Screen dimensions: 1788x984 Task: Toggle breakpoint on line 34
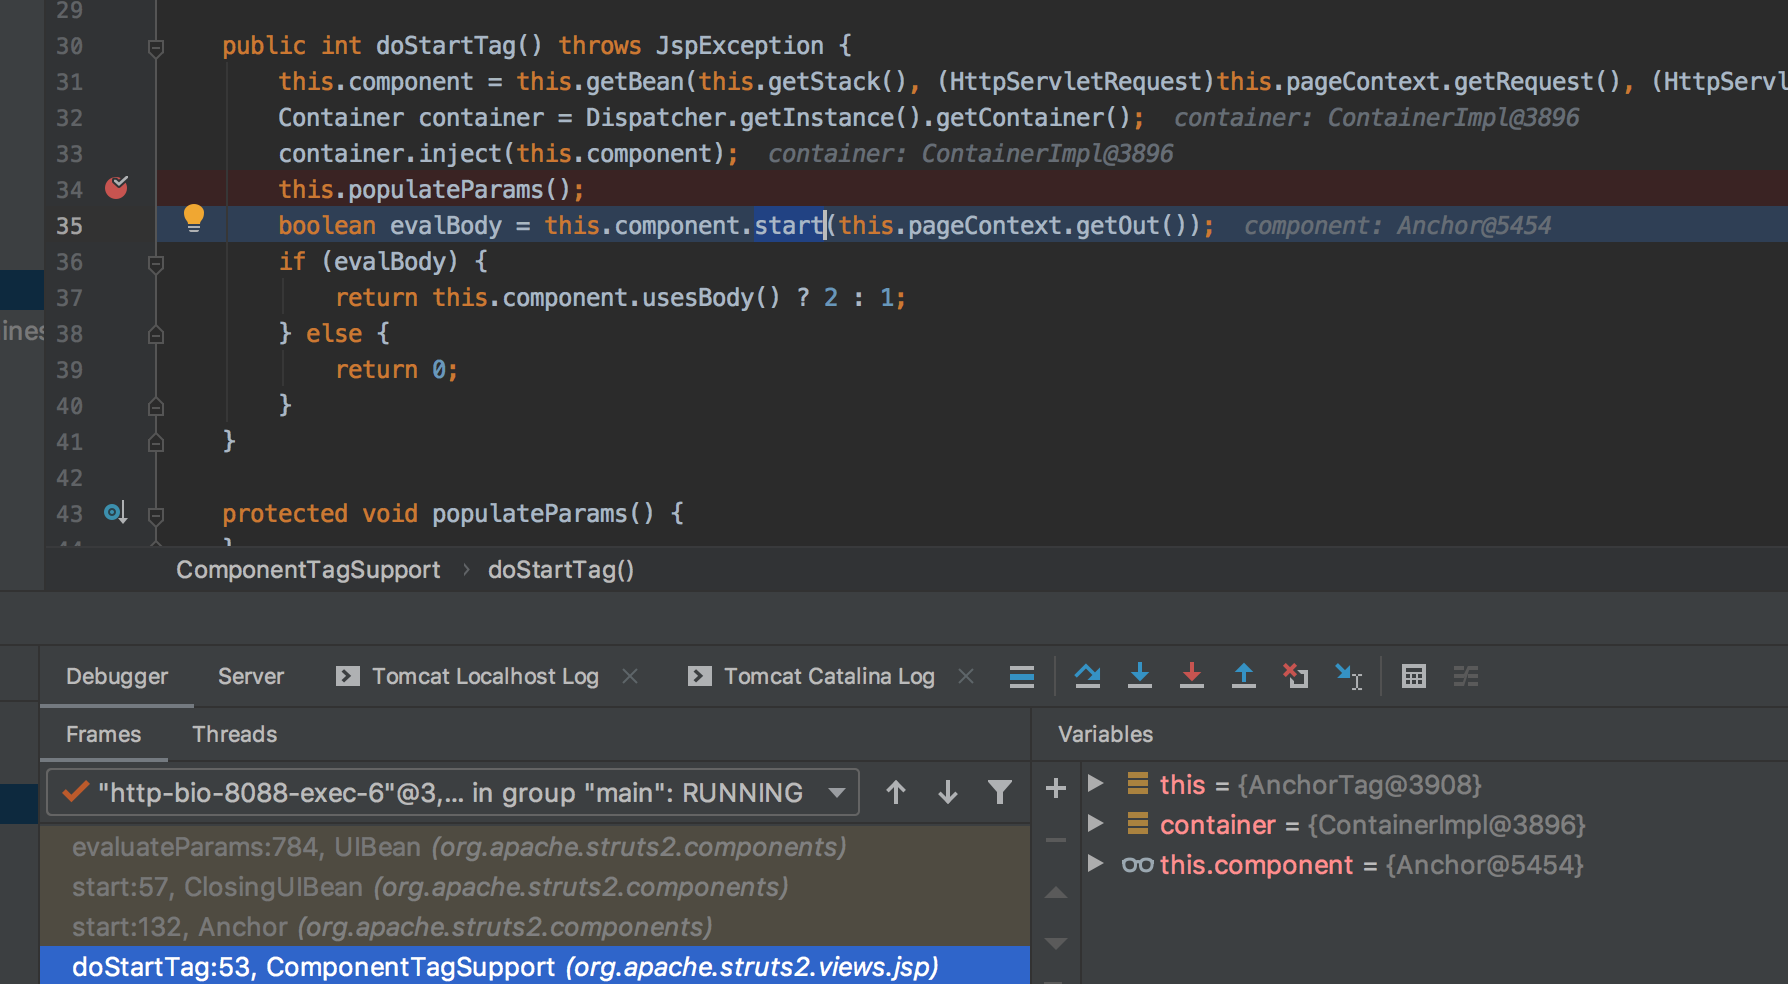[x=117, y=187]
